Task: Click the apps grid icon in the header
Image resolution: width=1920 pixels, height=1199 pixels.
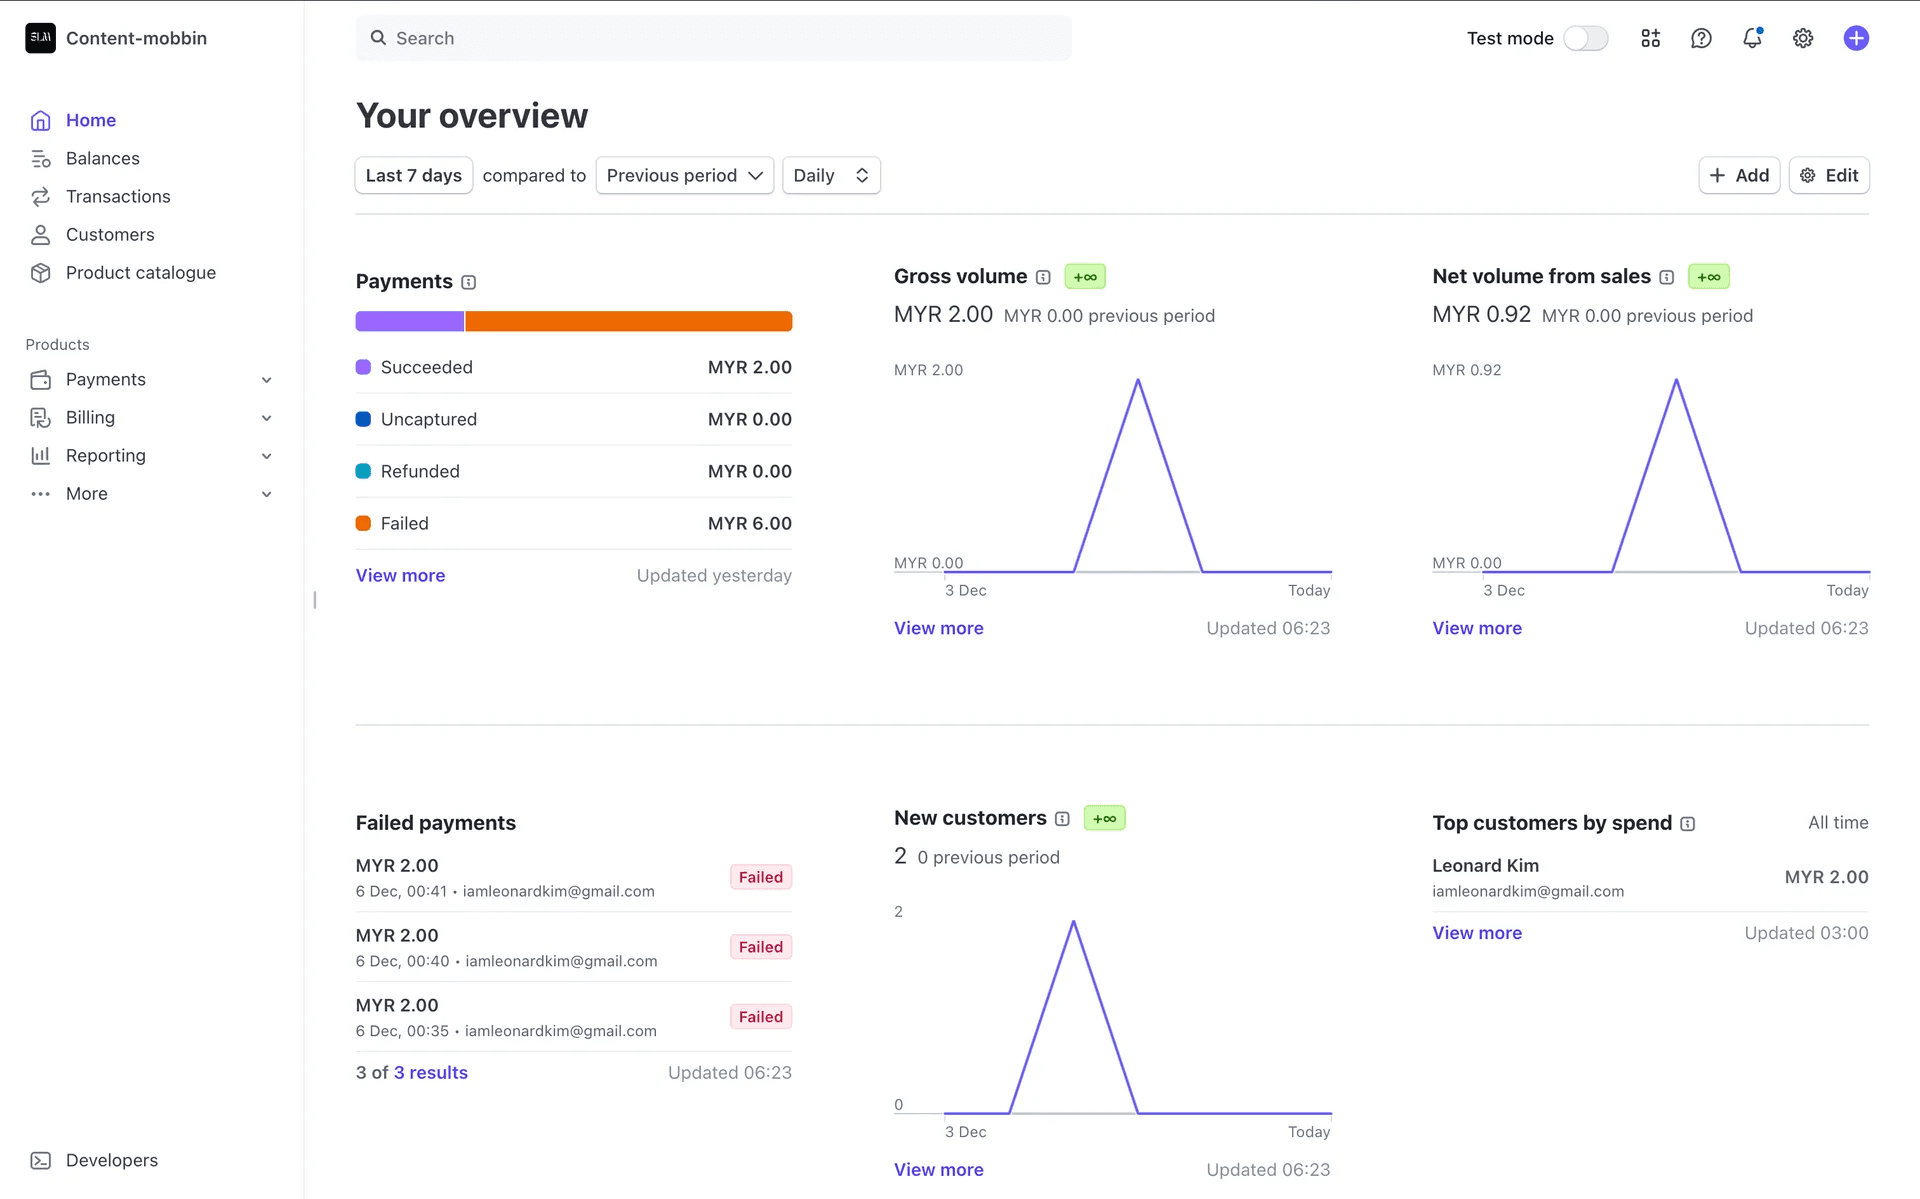Action: pyautogui.click(x=1650, y=38)
